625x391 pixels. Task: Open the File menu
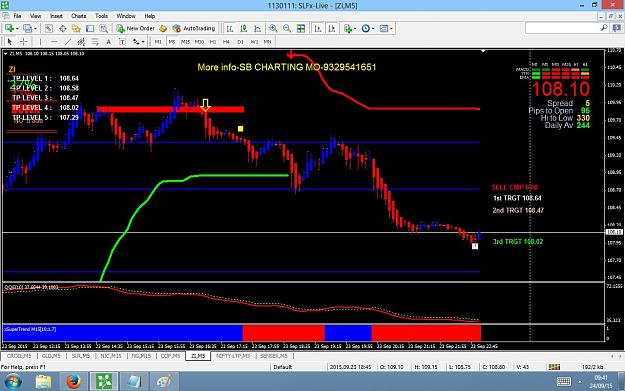click(x=18, y=16)
